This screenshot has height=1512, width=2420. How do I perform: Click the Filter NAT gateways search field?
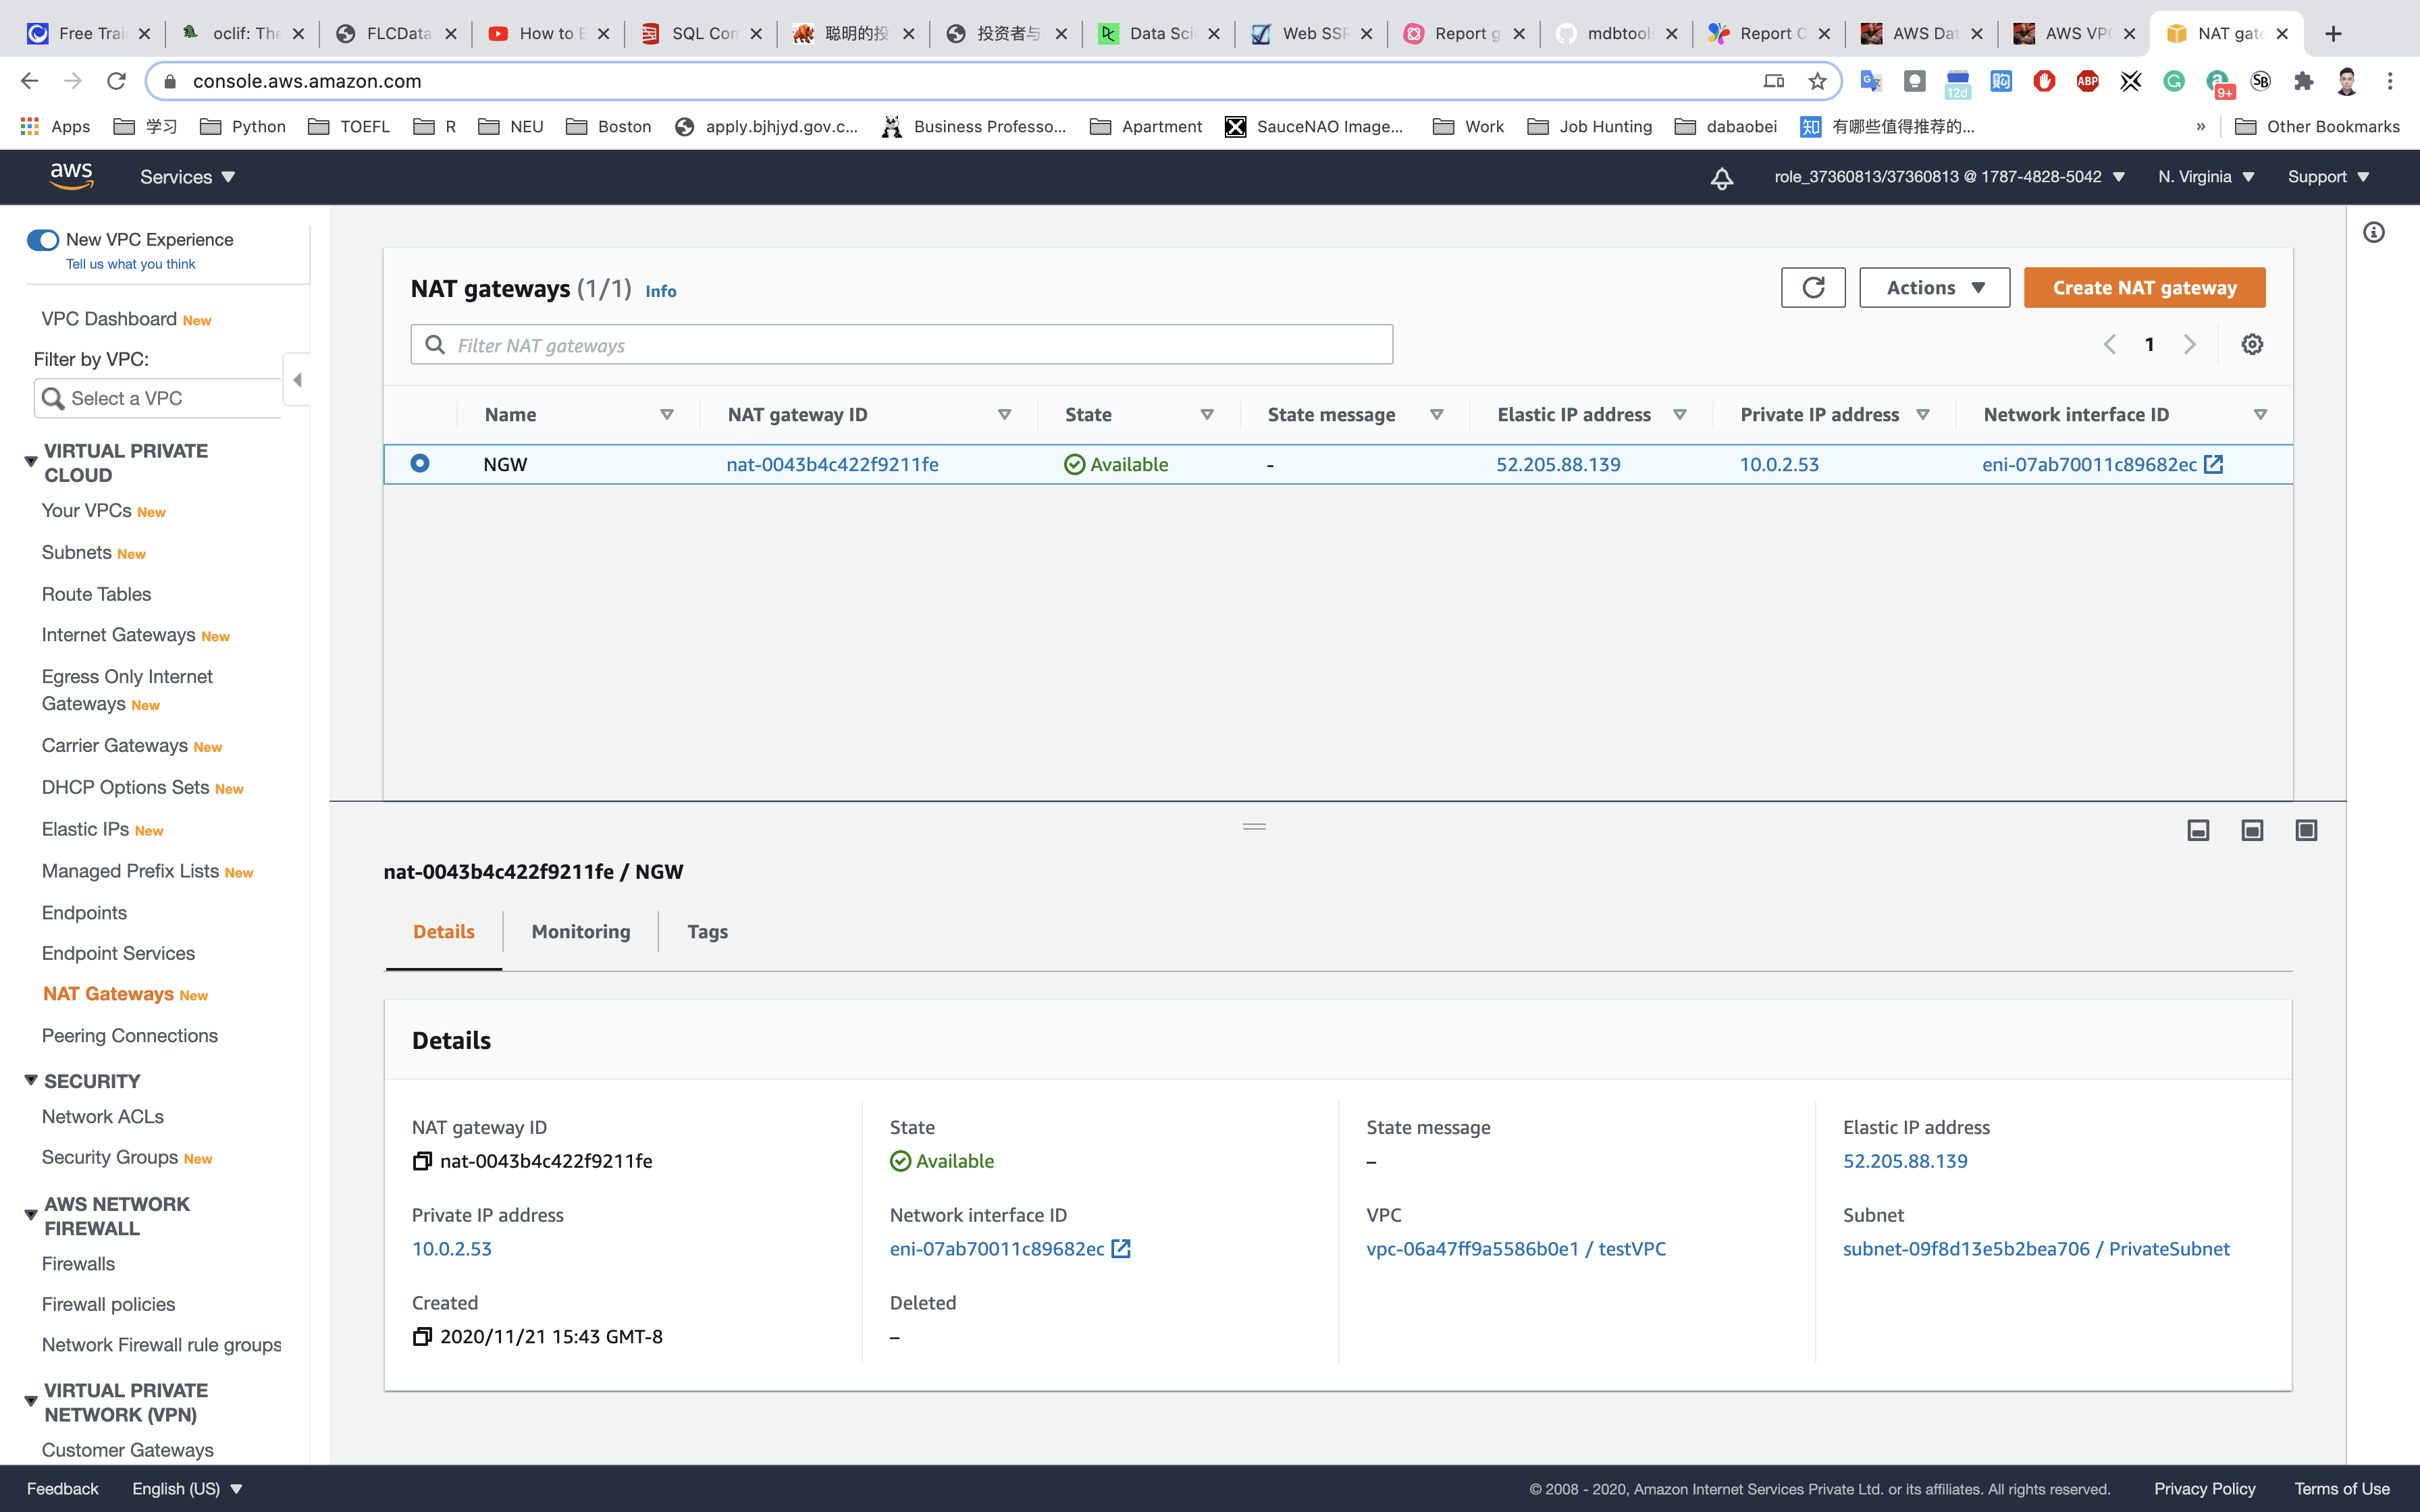tap(900, 345)
